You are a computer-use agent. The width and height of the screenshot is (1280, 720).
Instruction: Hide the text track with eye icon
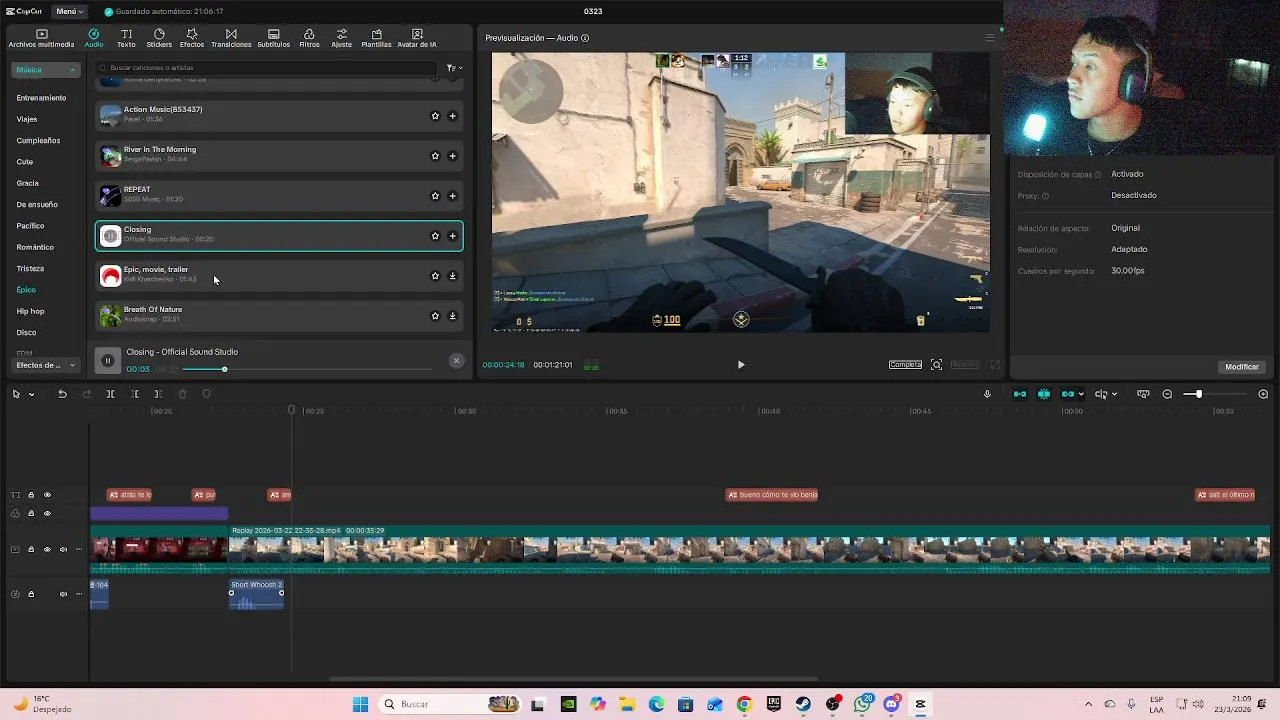pos(47,495)
